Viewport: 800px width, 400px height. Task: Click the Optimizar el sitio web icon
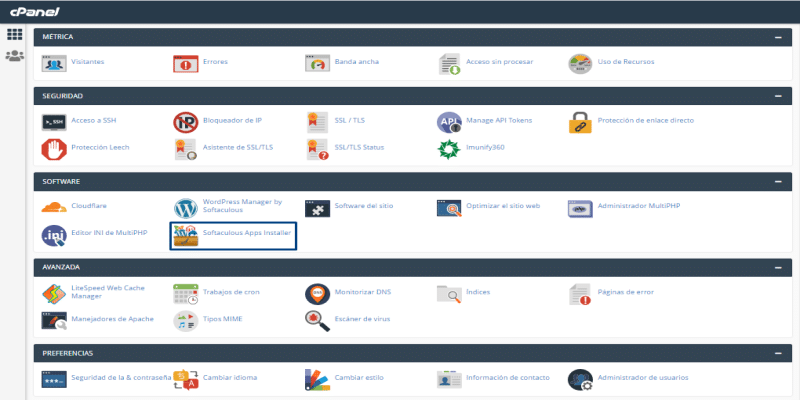point(449,208)
